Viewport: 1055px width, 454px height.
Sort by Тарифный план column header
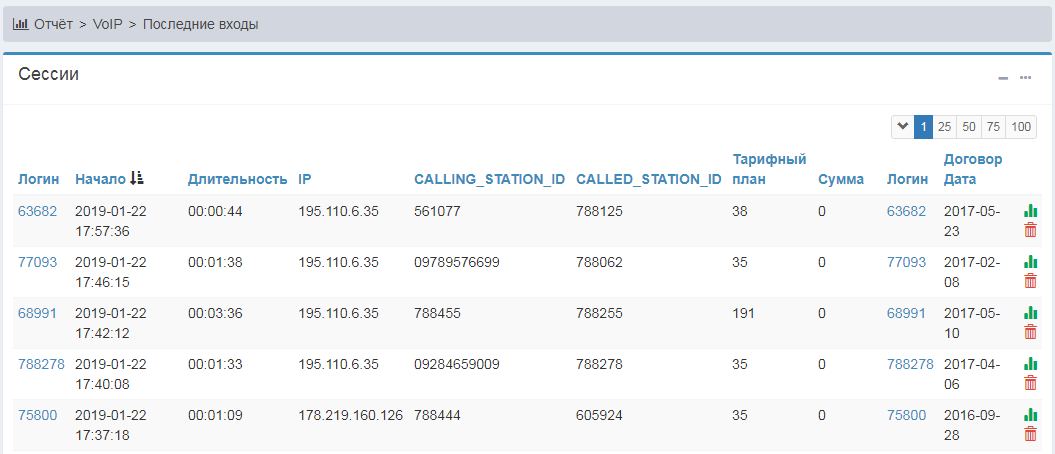click(769, 169)
